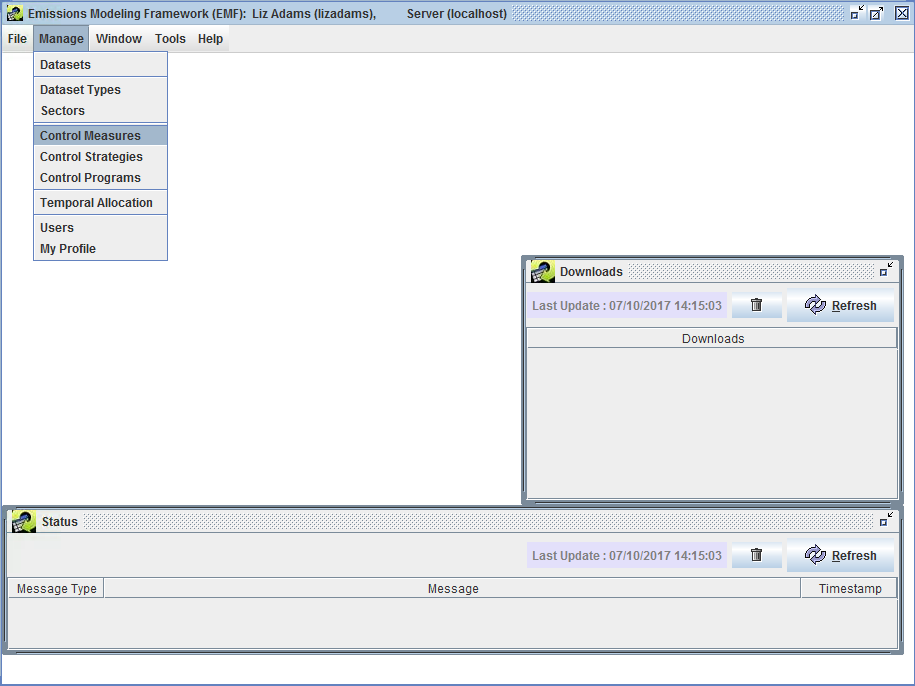Open the Tools menu
This screenshot has height=686, width=915.
tap(169, 38)
